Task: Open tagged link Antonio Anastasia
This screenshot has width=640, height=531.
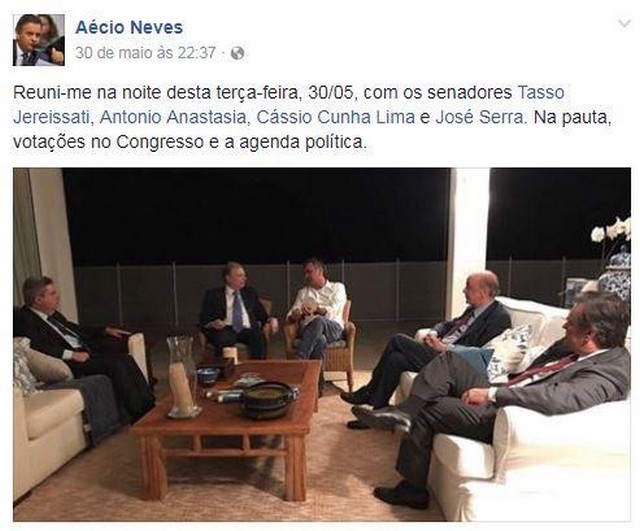Action: click(x=172, y=117)
